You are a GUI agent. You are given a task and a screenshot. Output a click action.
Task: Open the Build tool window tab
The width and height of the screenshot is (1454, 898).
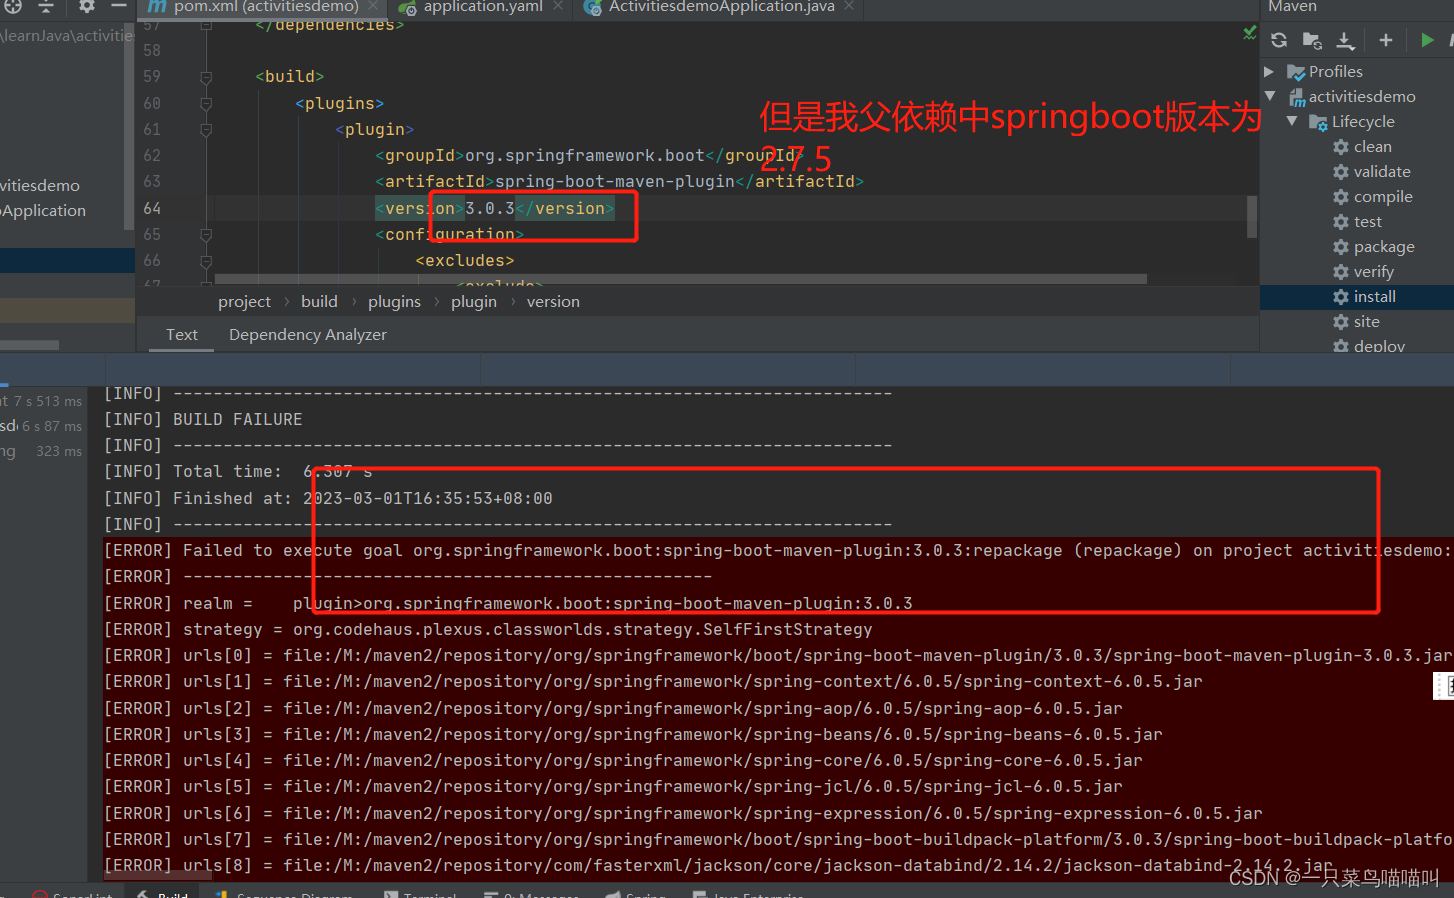[x=163, y=893]
